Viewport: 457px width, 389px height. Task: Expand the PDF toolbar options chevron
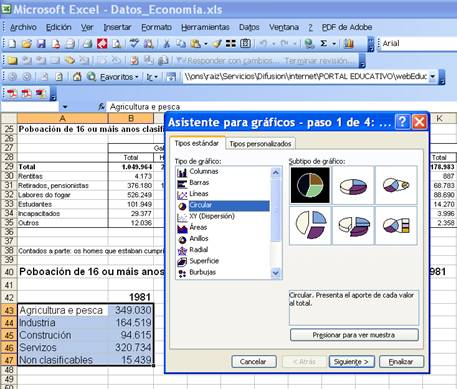[53, 94]
